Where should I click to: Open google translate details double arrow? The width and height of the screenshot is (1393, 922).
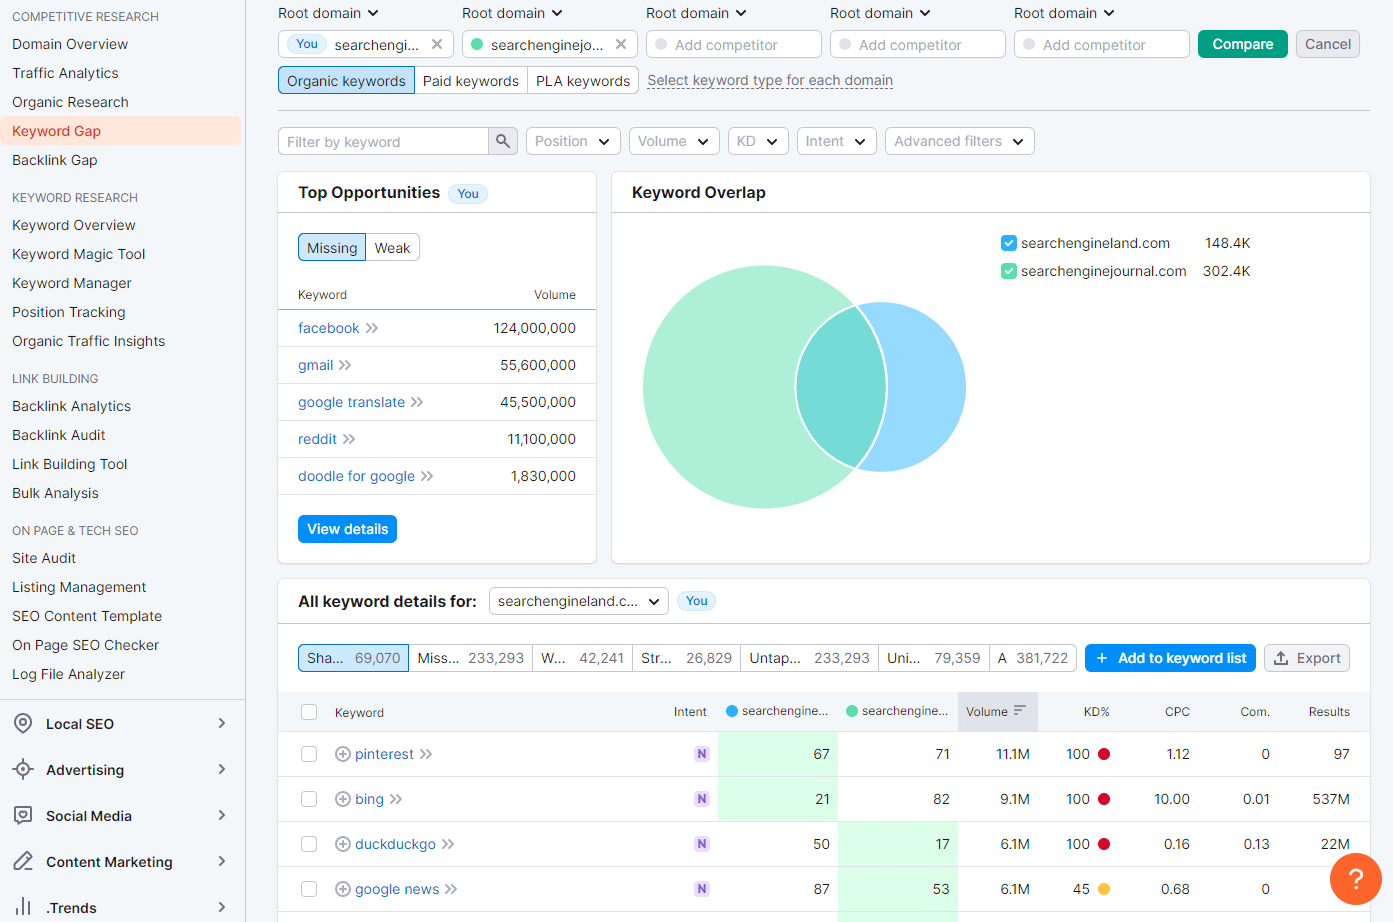click(417, 402)
